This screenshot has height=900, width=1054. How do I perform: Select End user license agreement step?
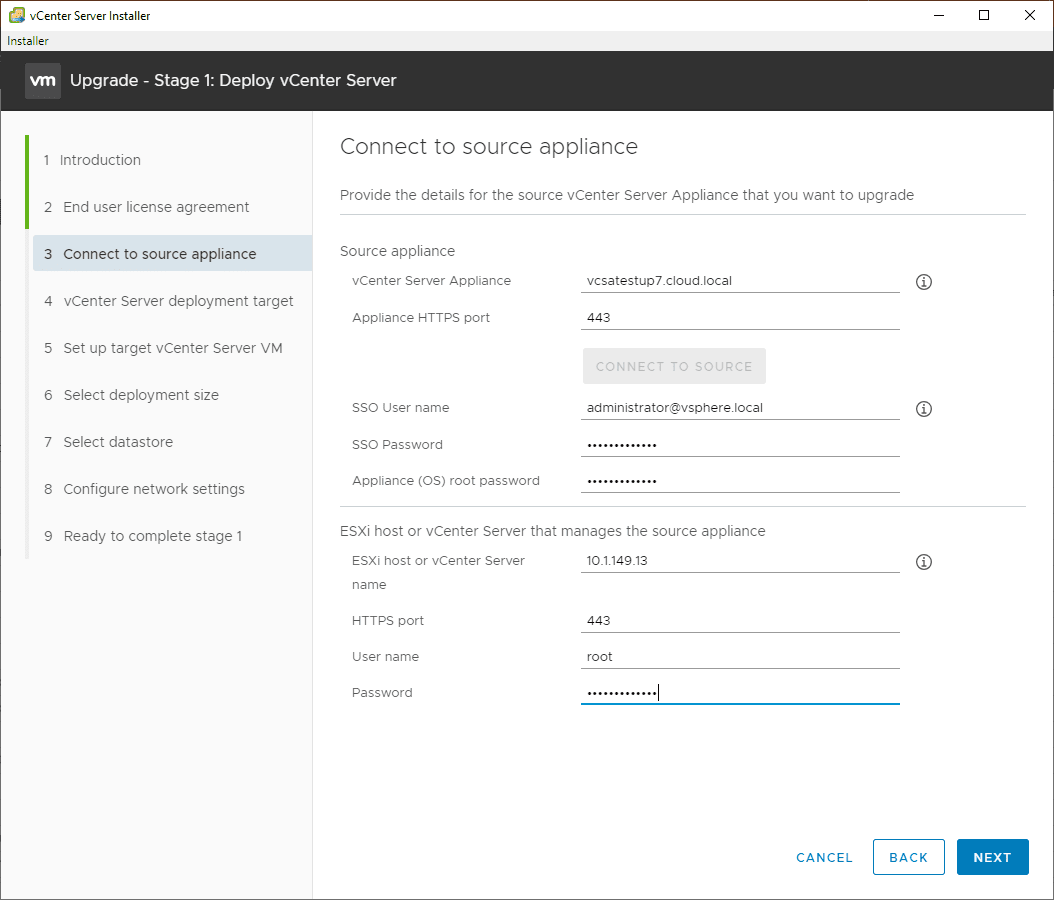click(156, 207)
